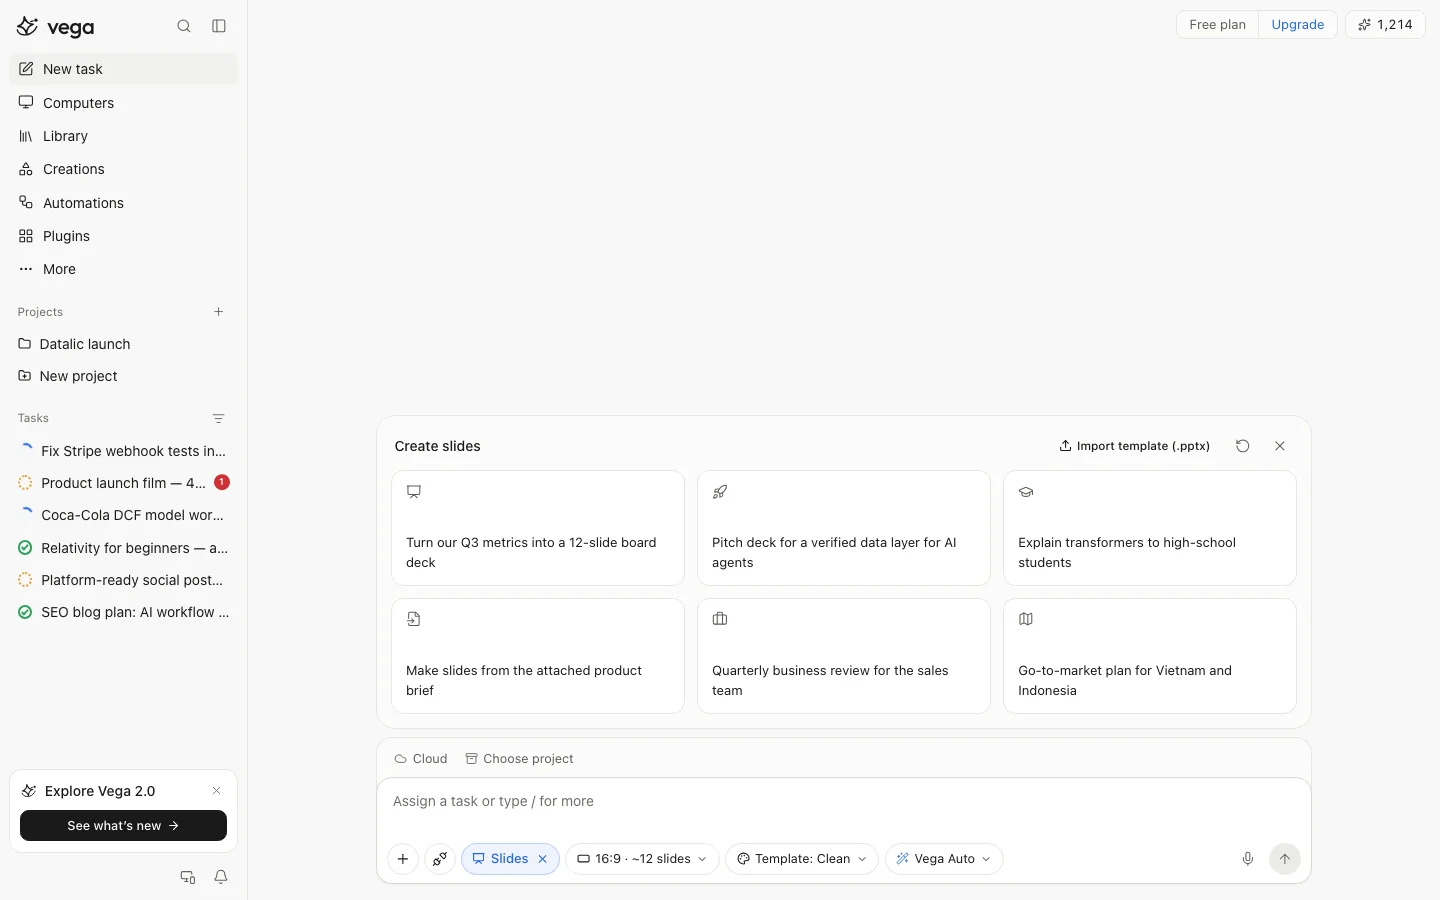This screenshot has width=1440, height=900.
Task: Click the Free plan label
Action: [x=1218, y=25]
